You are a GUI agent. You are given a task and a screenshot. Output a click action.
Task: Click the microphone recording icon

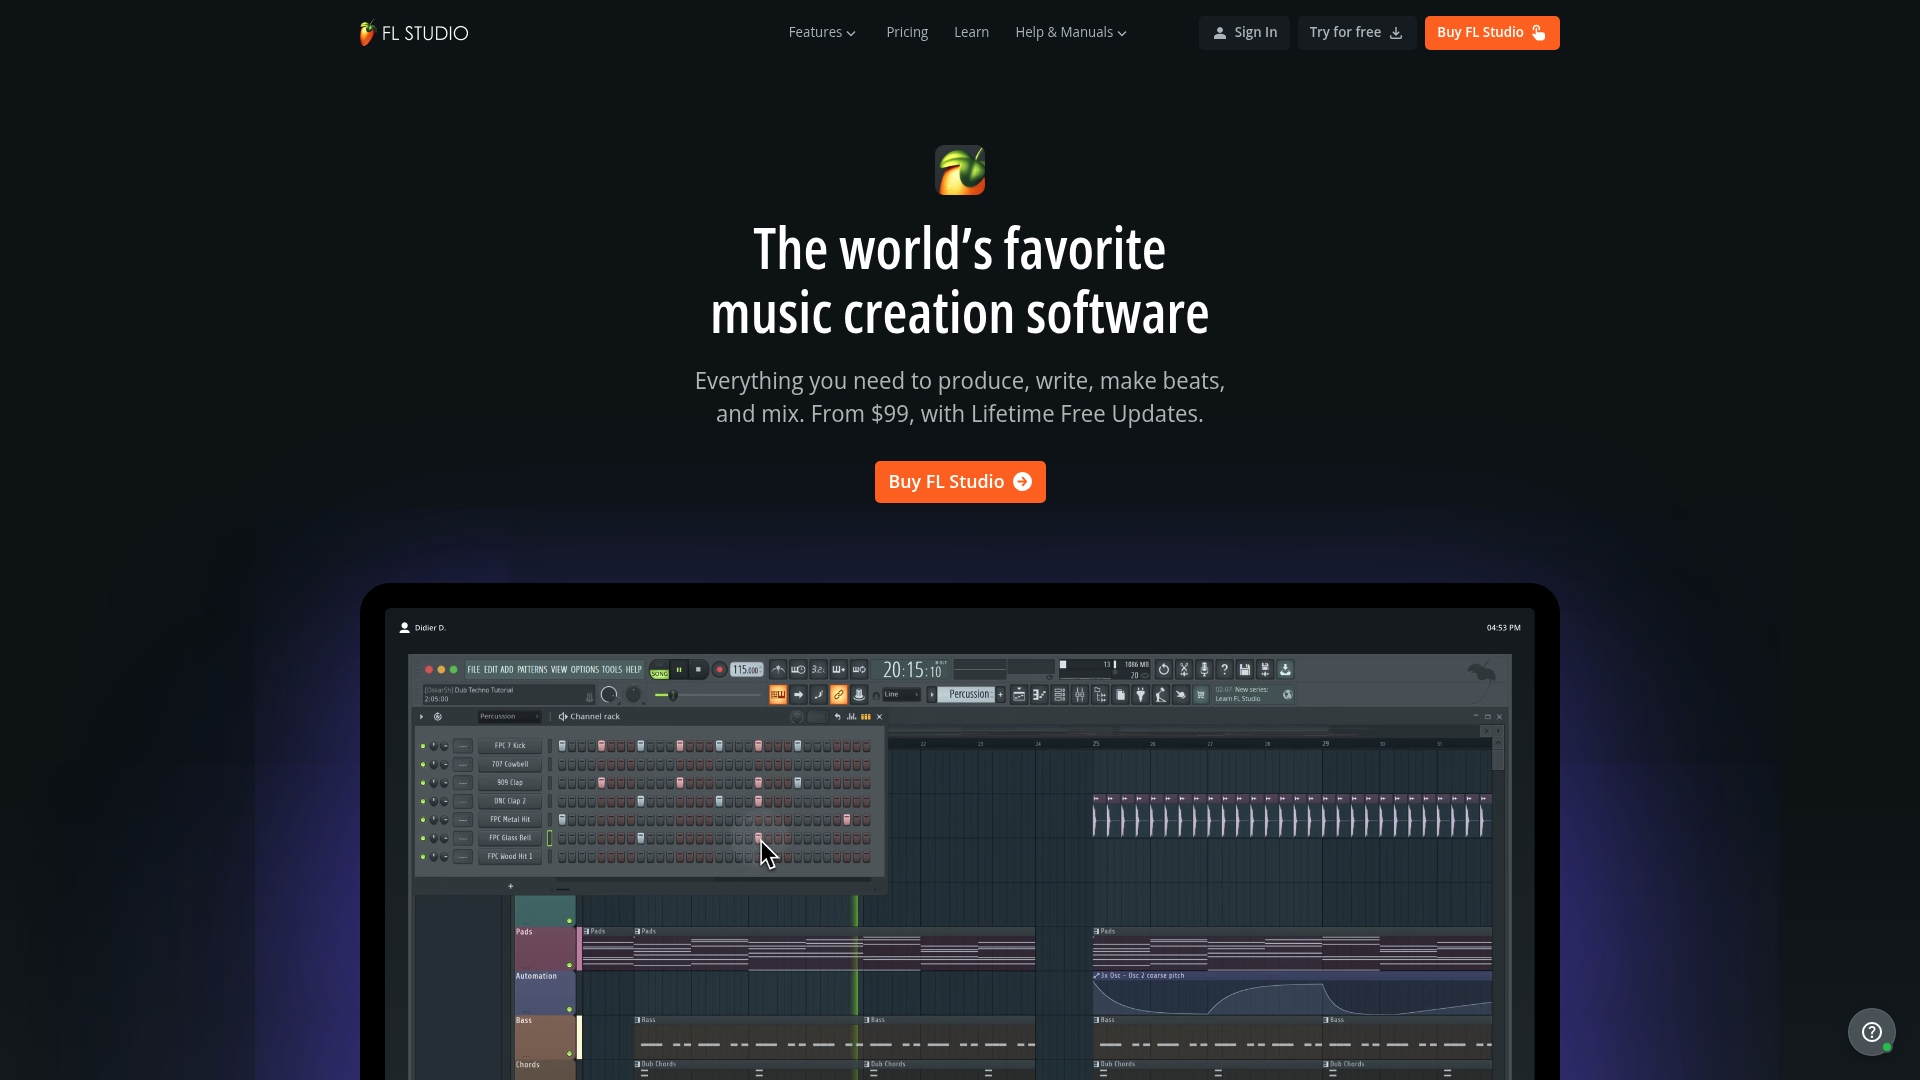pos(1204,669)
